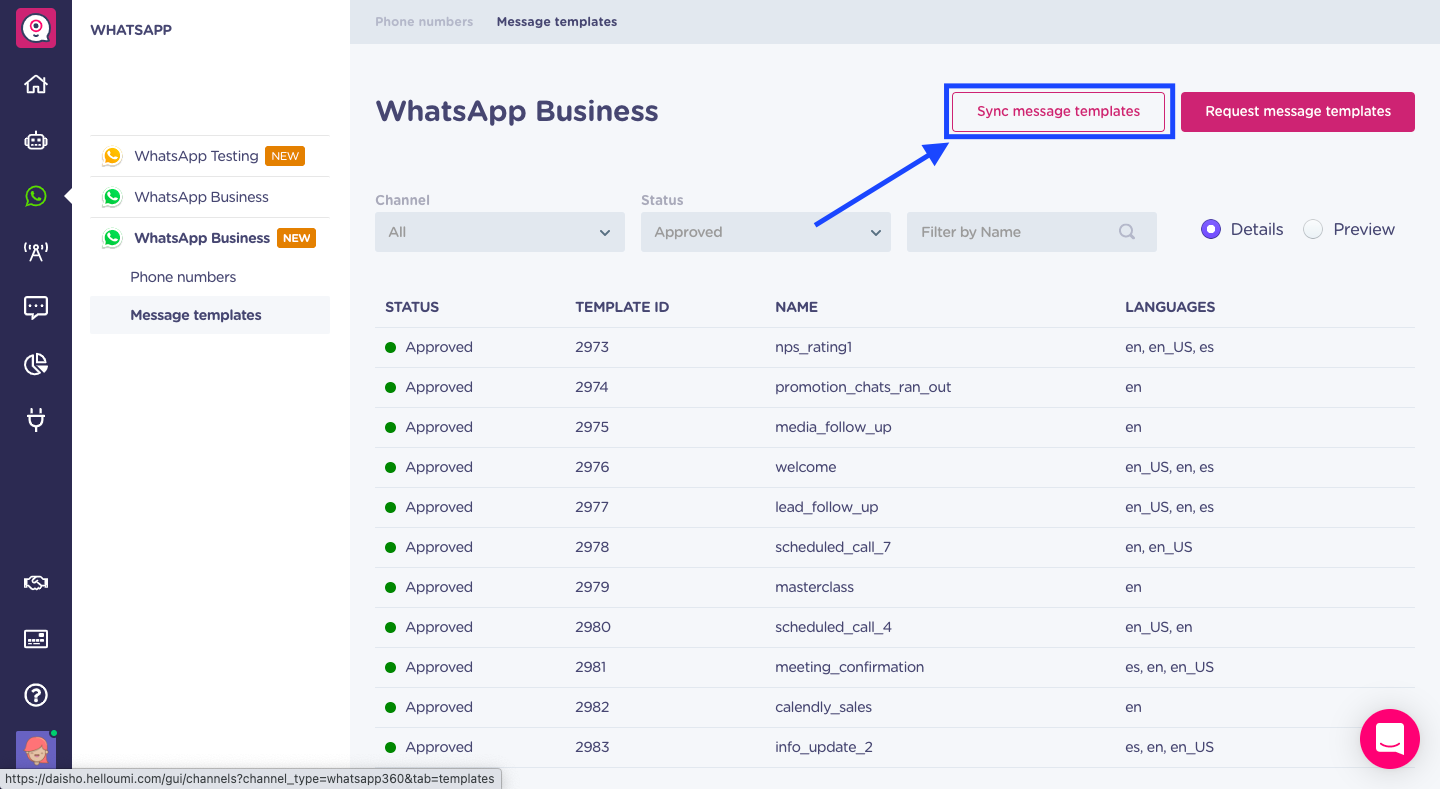This screenshot has width=1440, height=789.
Task: Click template name info_update_2
Action: click(824, 747)
